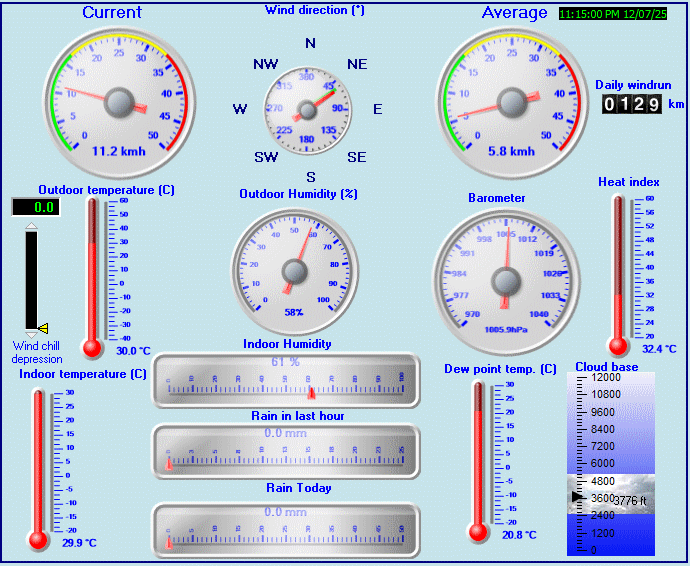The image size is (690, 566).
Task: Click the Daily windrun odometer counter
Action: pyautogui.click(x=631, y=104)
